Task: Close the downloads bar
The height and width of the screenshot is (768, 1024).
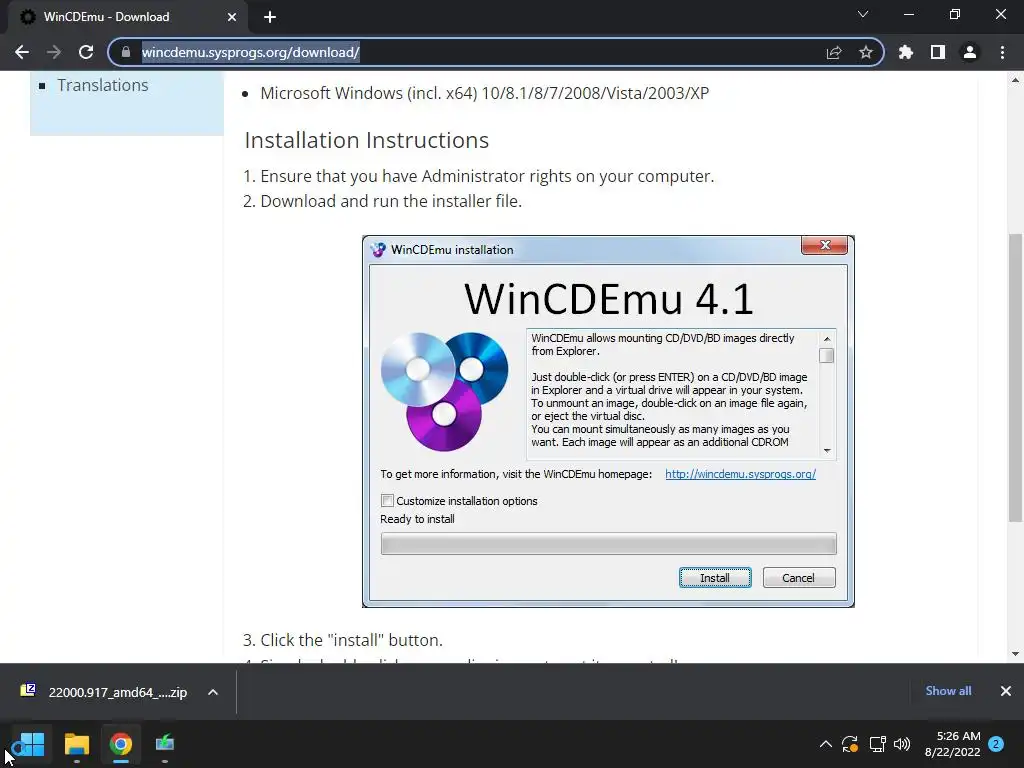Action: click(1006, 691)
